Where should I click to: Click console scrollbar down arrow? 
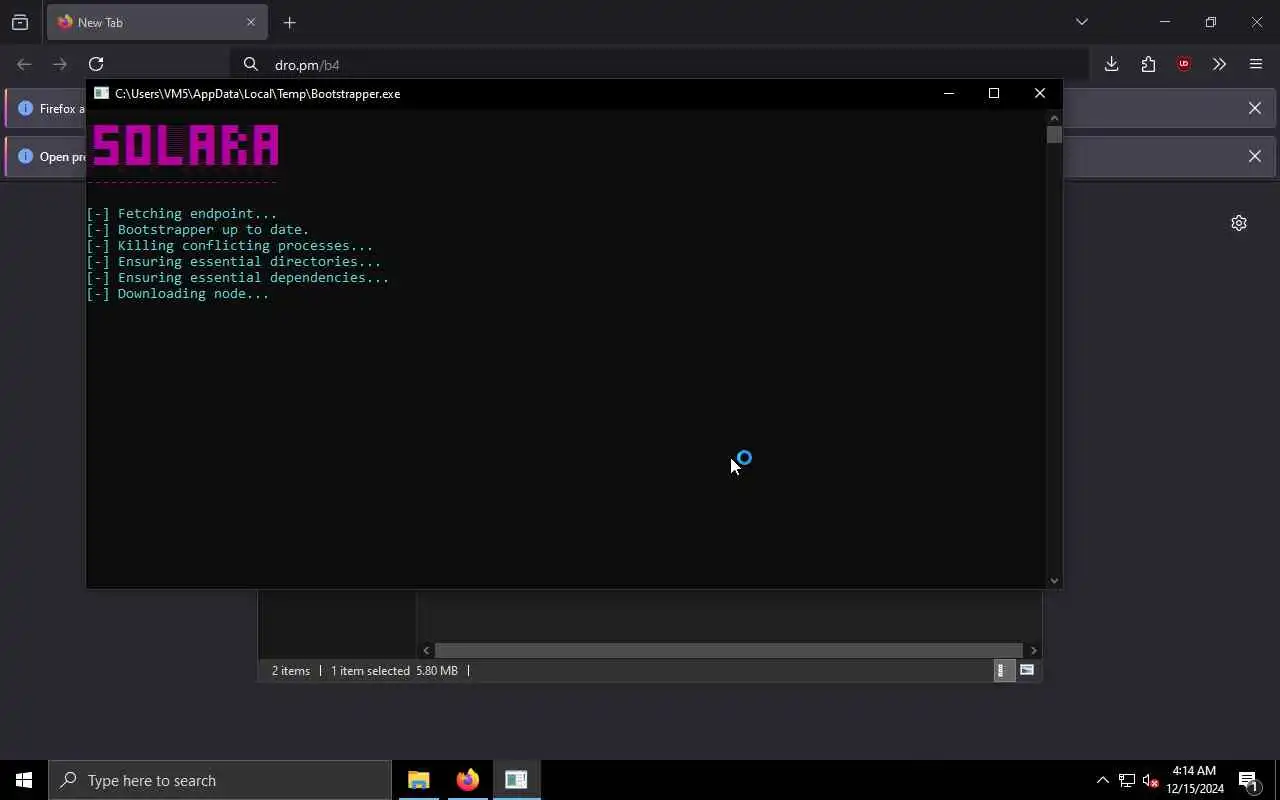click(1054, 580)
